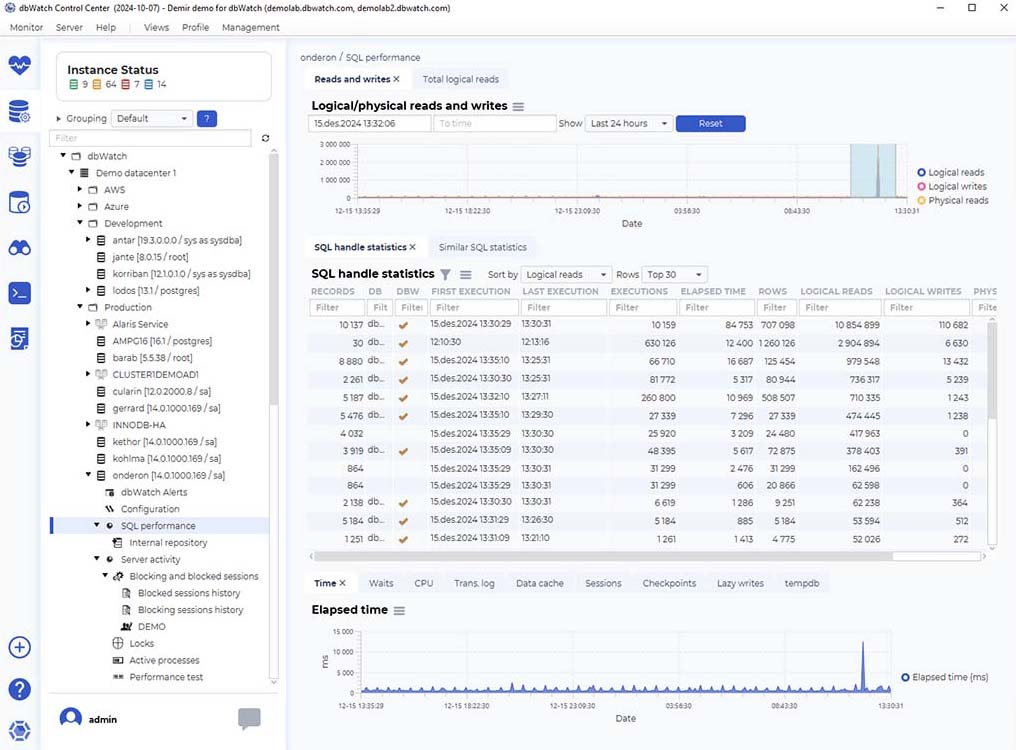Open the Show Last 24 hours dropdown

tap(629, 123)
